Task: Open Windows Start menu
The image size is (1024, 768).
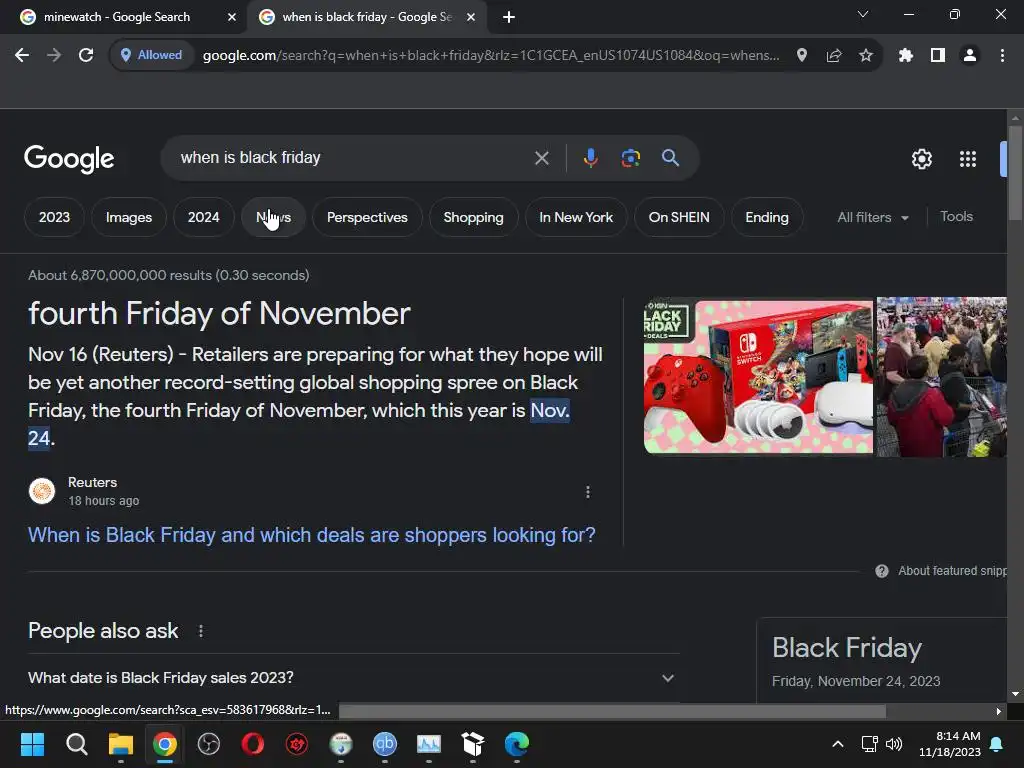Action: click(32, 744)
